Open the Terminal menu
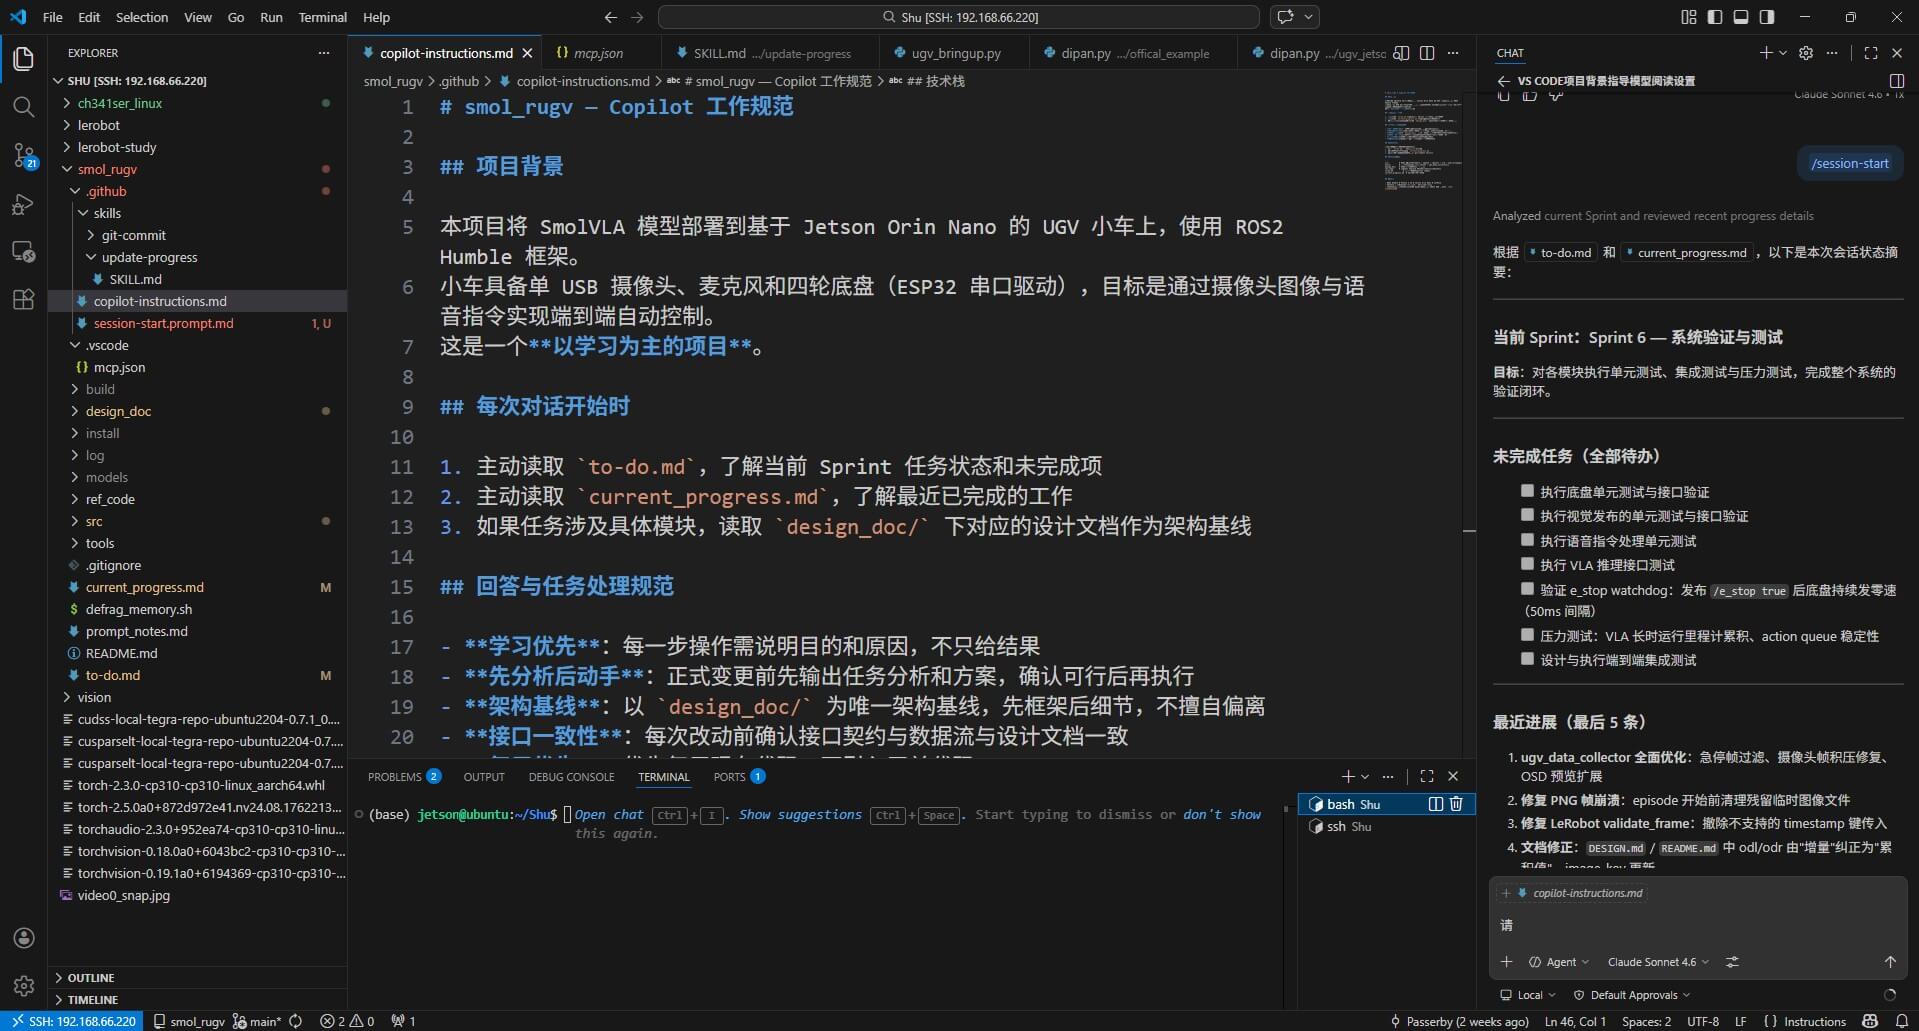Screen dimensions: 1919x1031 tap(322, 17)
